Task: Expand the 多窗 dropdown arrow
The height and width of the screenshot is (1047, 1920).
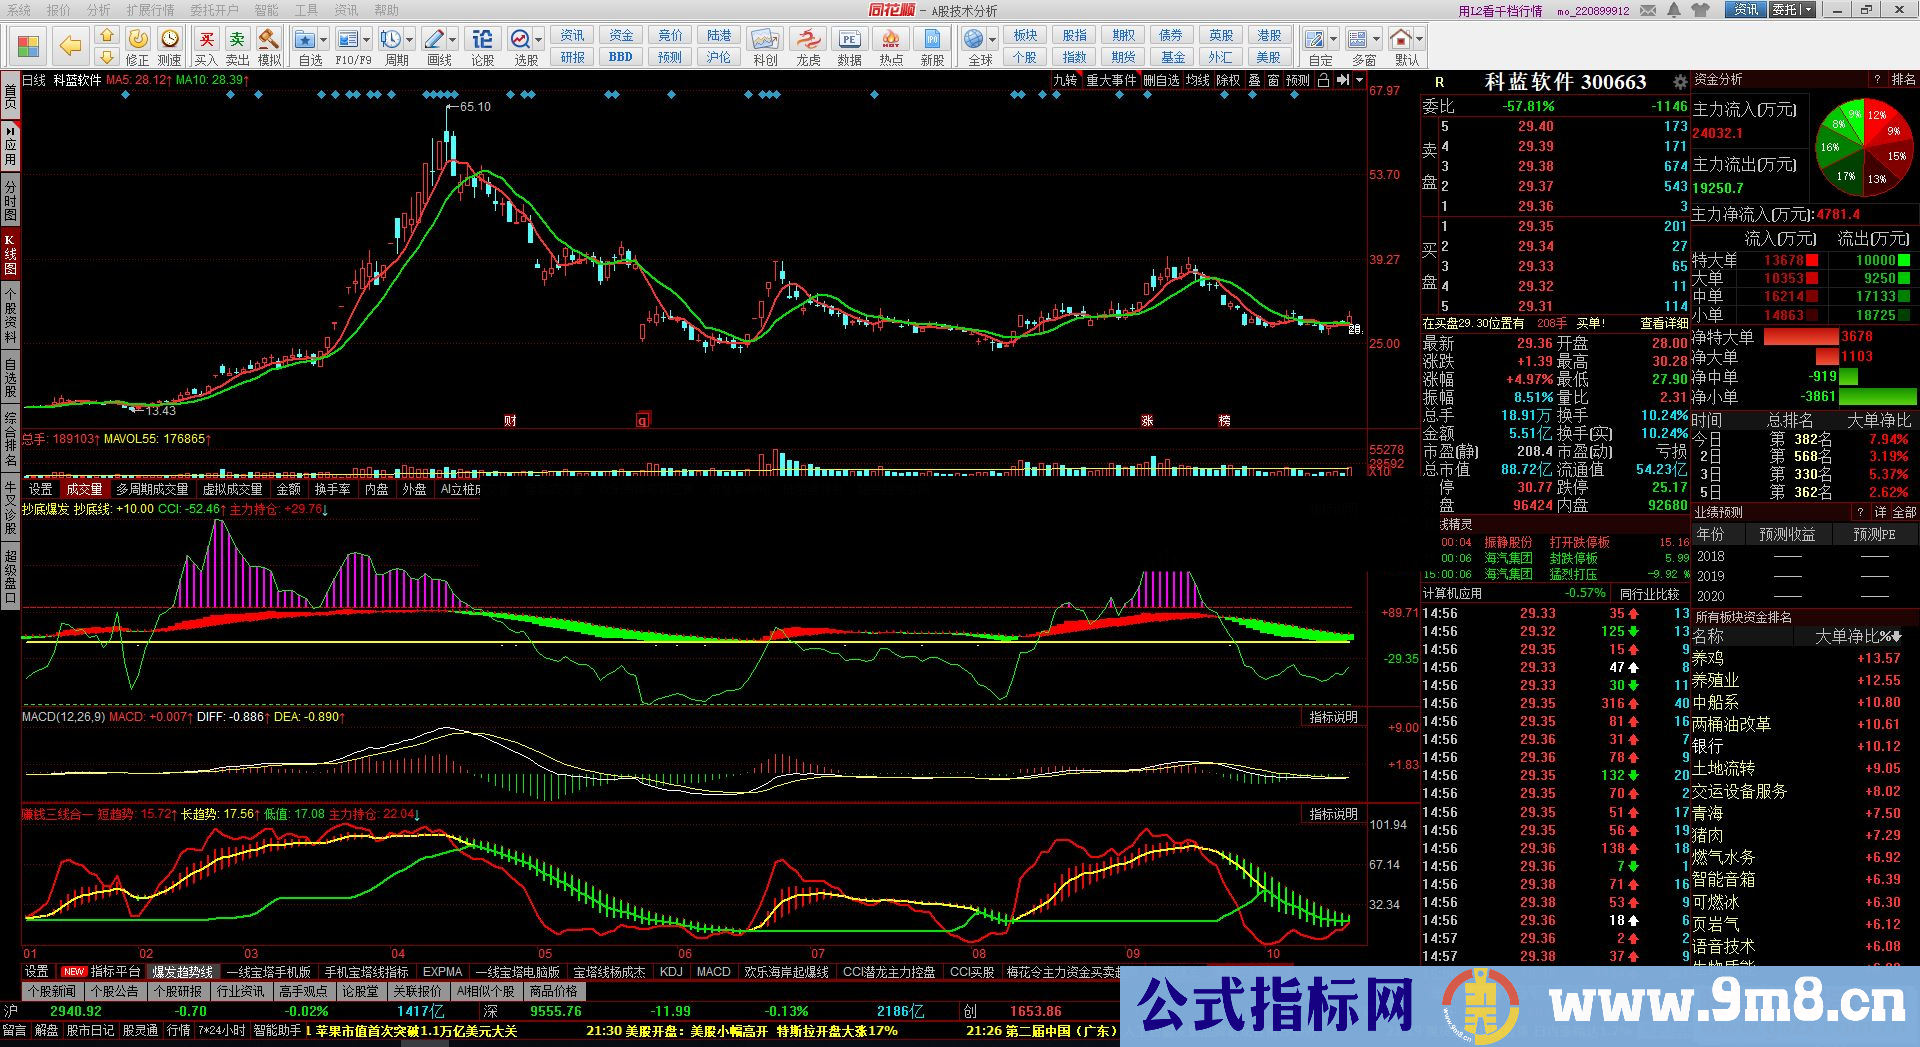Action: pyautogui.click(x=1376, y=40)
